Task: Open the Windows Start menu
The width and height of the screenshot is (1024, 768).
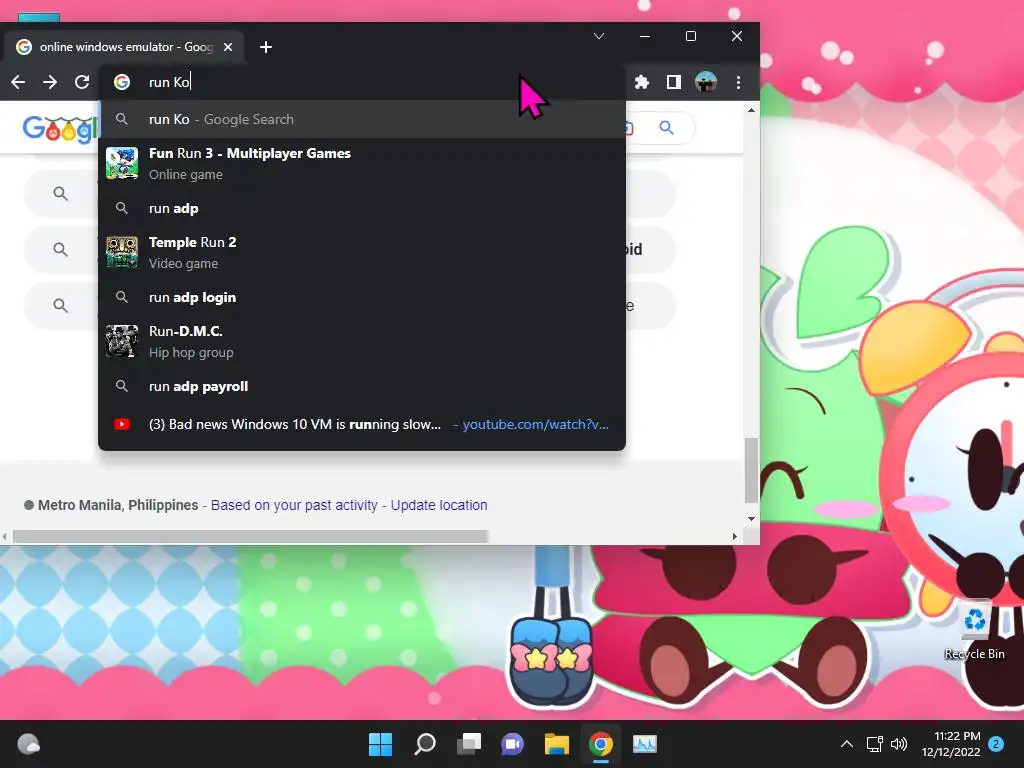Action: click(x=380, y=744)
